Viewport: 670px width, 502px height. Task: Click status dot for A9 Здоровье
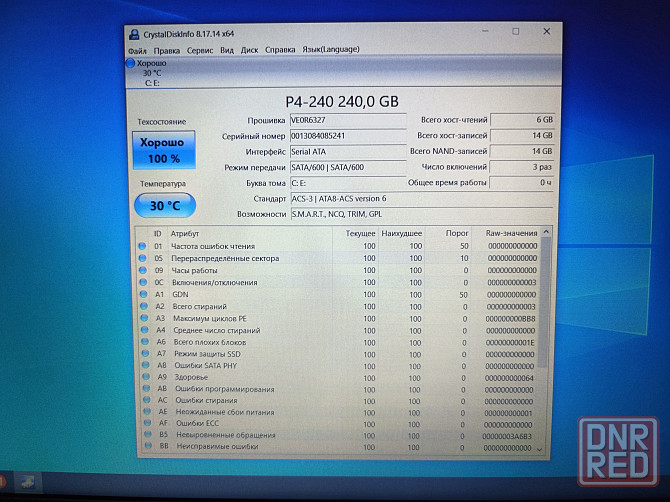tap(146, 377)
